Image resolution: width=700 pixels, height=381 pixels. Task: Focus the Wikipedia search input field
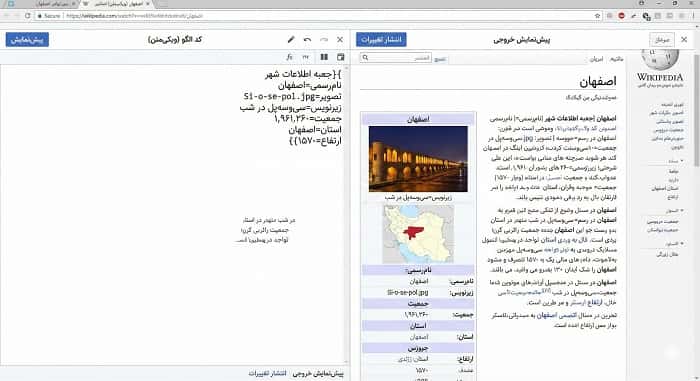coord(396,58)
